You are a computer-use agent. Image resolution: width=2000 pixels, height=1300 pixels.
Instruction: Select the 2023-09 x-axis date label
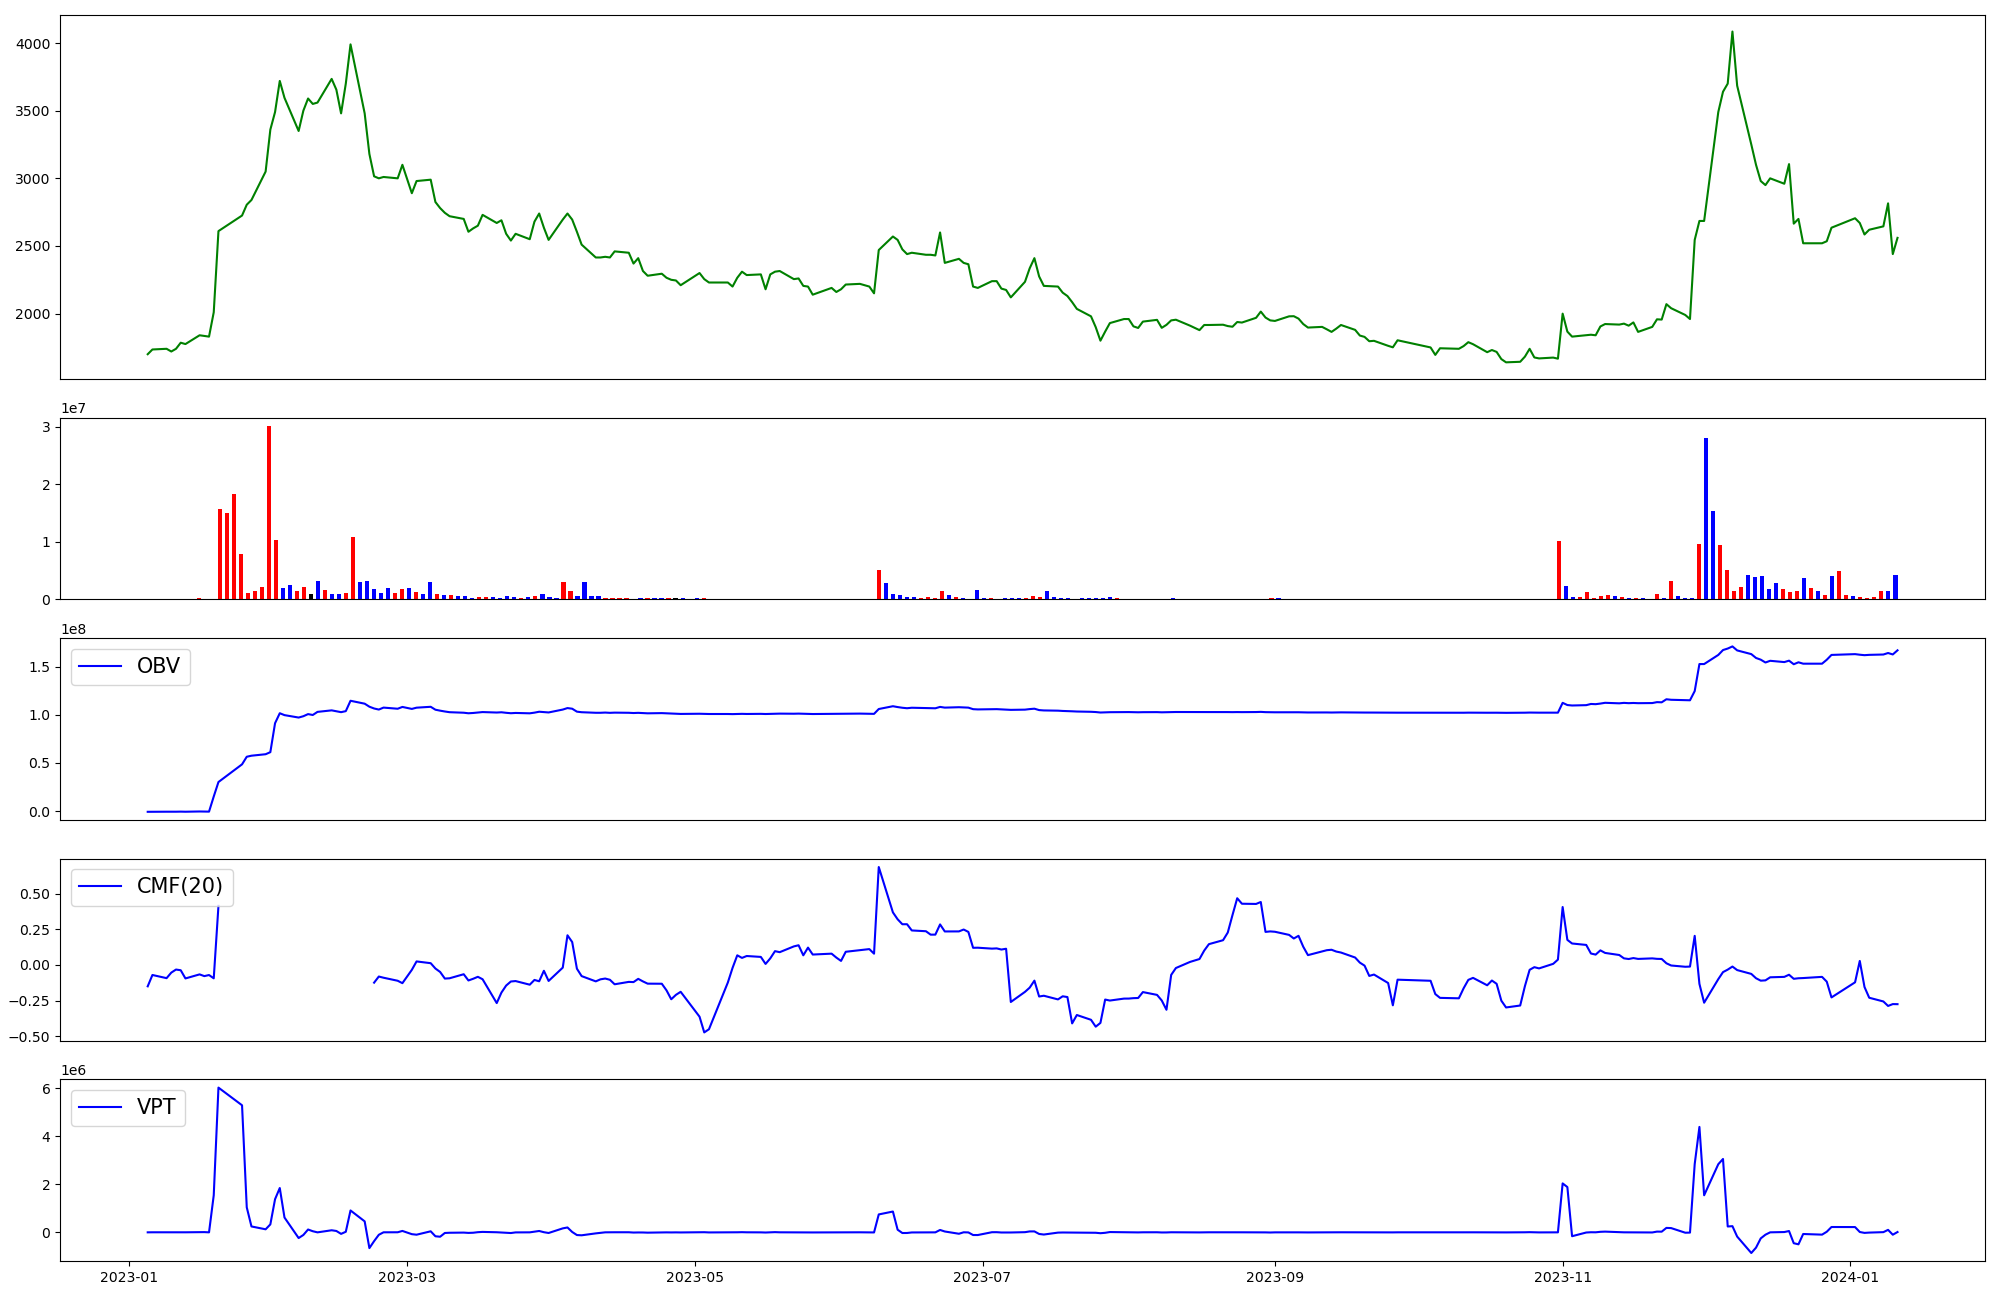[x=1275, y=1277]
